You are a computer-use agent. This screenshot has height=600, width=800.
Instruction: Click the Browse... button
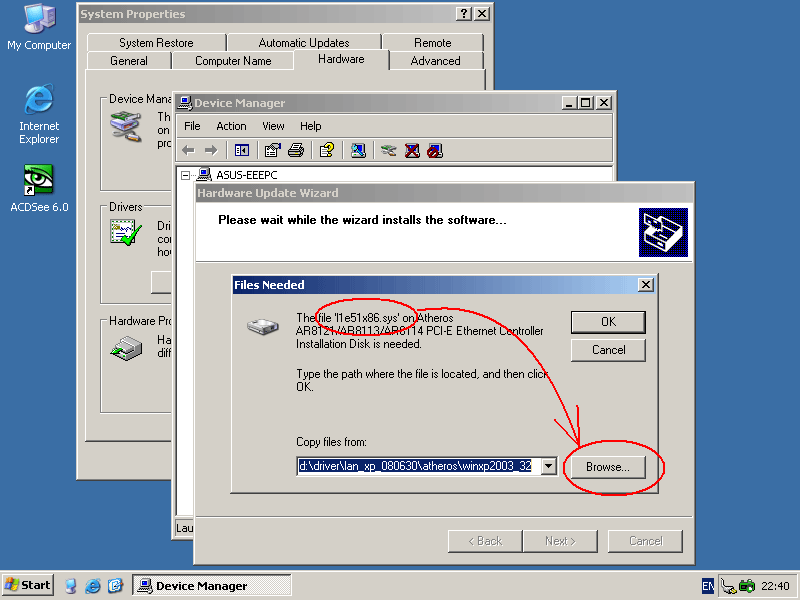(608, 467)
